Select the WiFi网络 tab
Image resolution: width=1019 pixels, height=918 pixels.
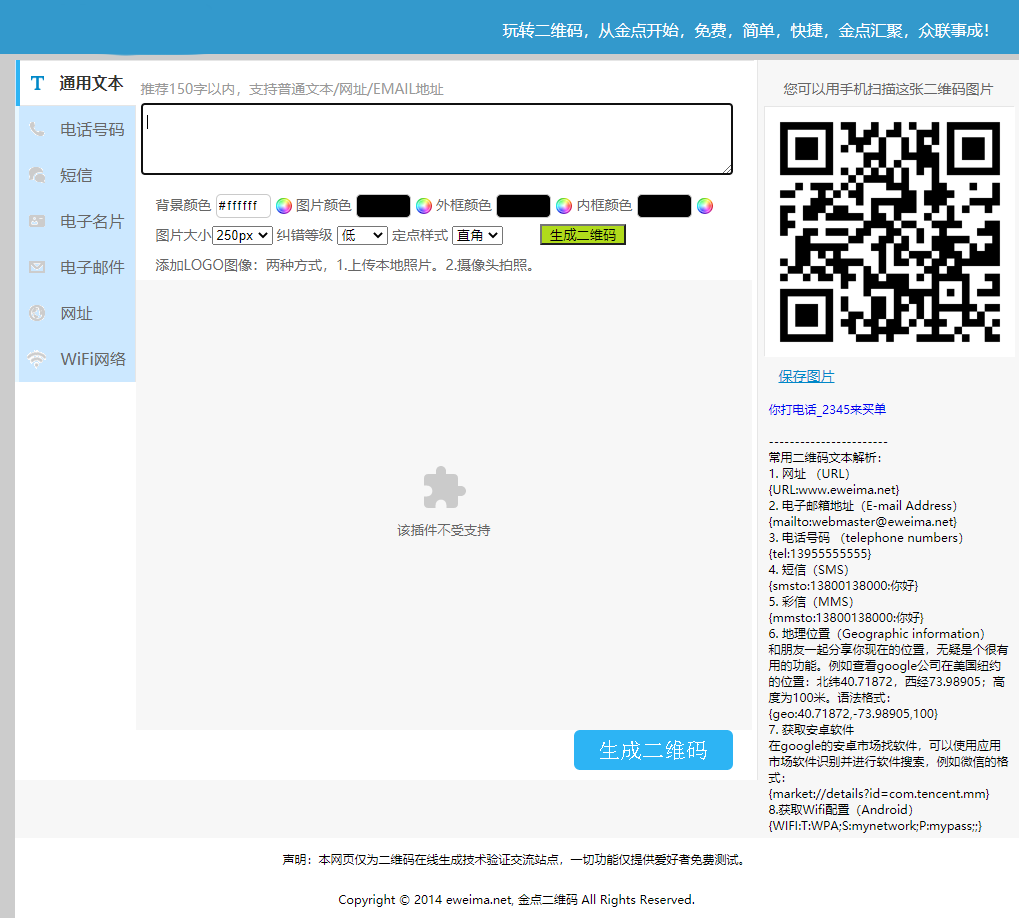point(77,359)
